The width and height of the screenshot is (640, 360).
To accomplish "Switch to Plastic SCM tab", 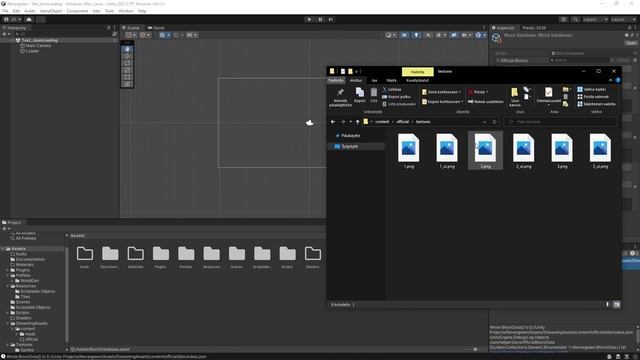I will 534,28.
